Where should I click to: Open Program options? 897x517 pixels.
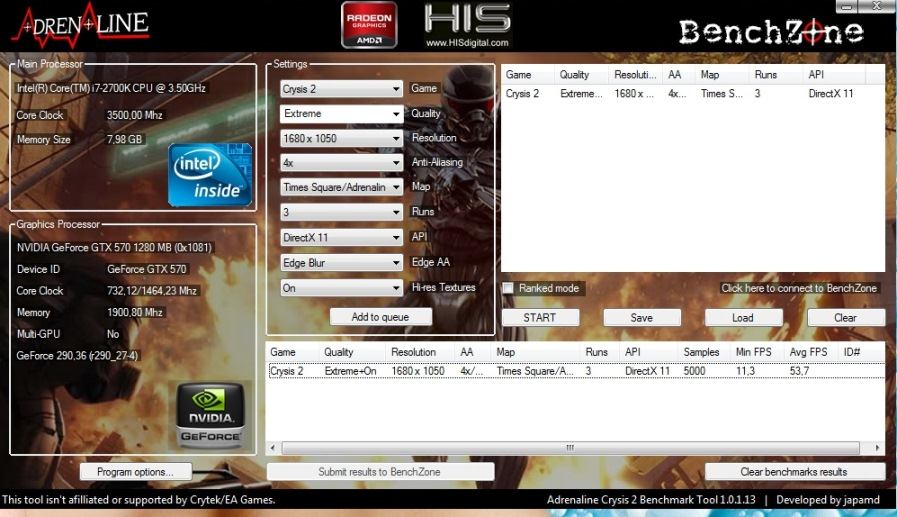[136, 472]
